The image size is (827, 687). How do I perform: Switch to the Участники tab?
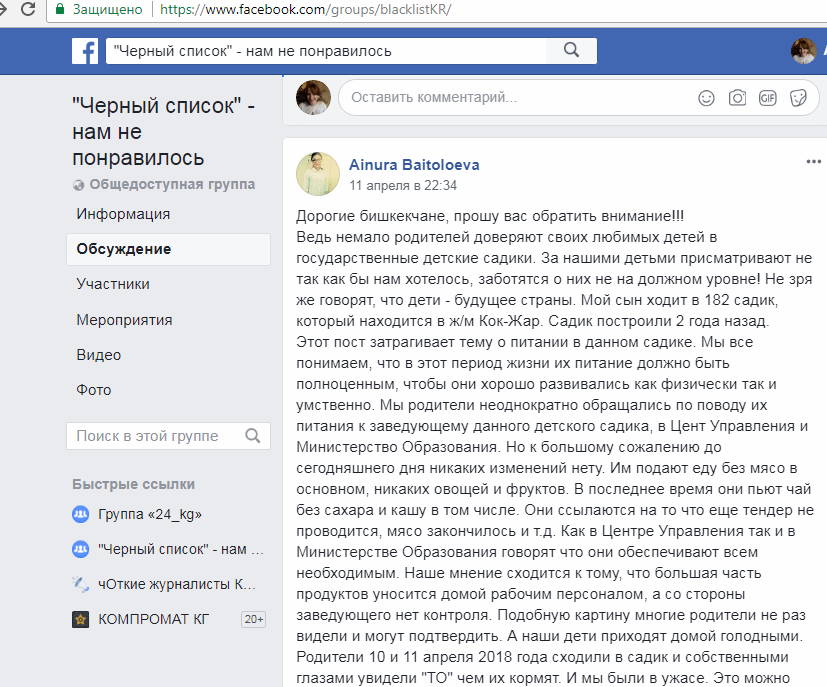(113, 284)
